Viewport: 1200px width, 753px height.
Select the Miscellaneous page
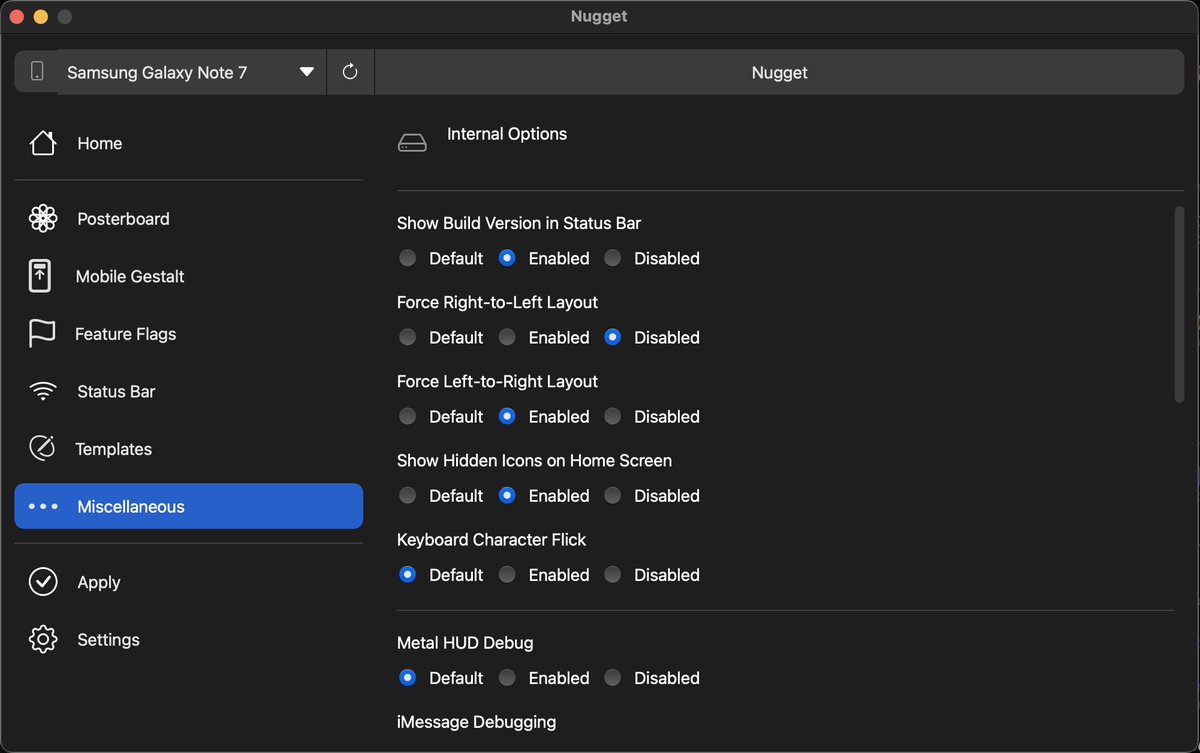(189, 507)
